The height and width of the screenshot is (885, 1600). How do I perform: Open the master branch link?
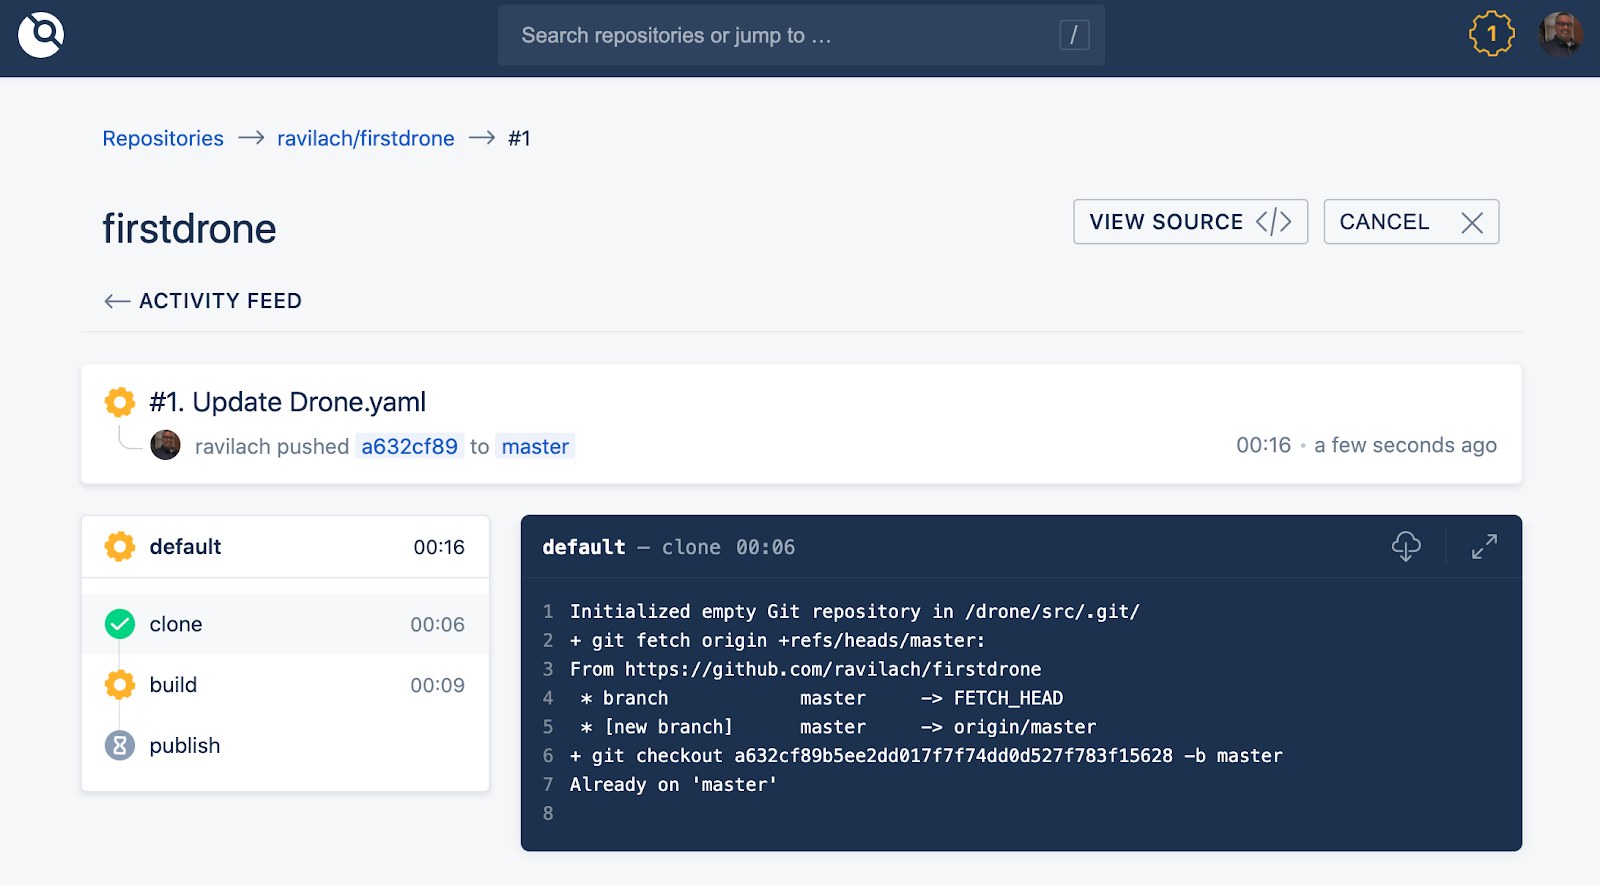point(535,446)
